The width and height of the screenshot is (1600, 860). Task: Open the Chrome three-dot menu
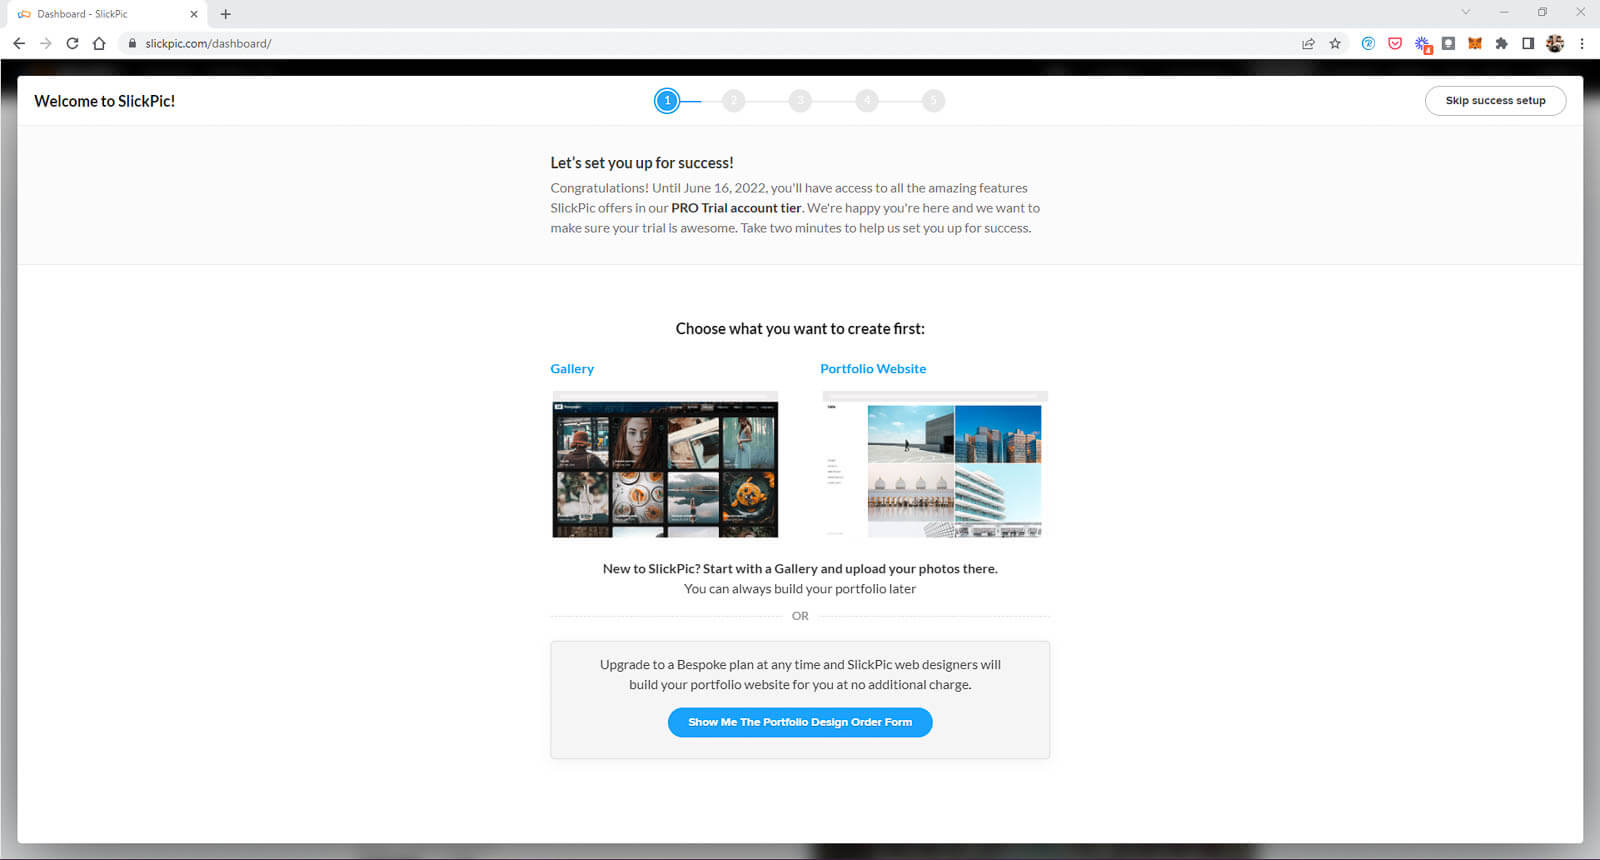click(1582, 44)
